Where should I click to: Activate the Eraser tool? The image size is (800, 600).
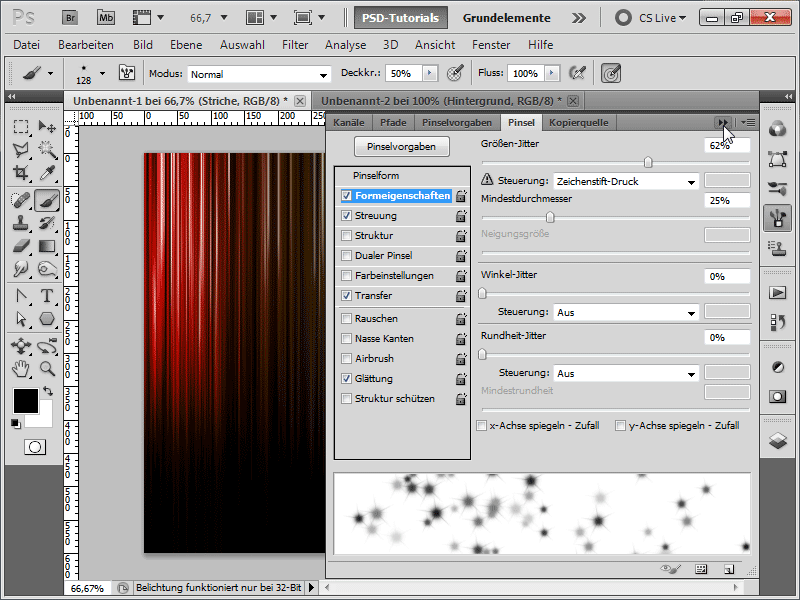(21, 246)
